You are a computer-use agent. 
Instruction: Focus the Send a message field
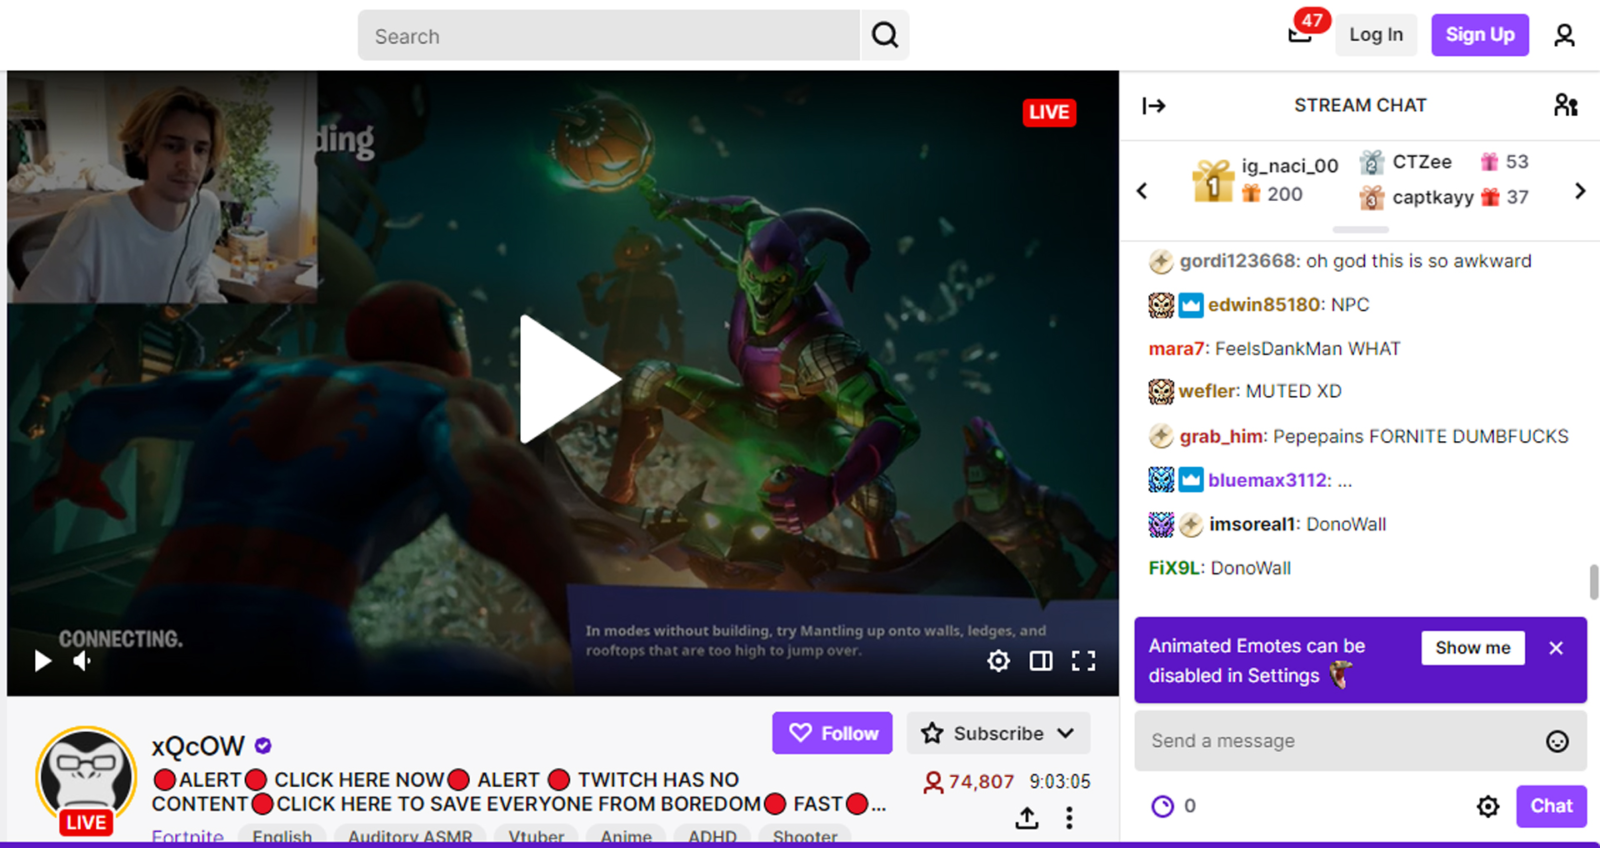(1360, 741)
